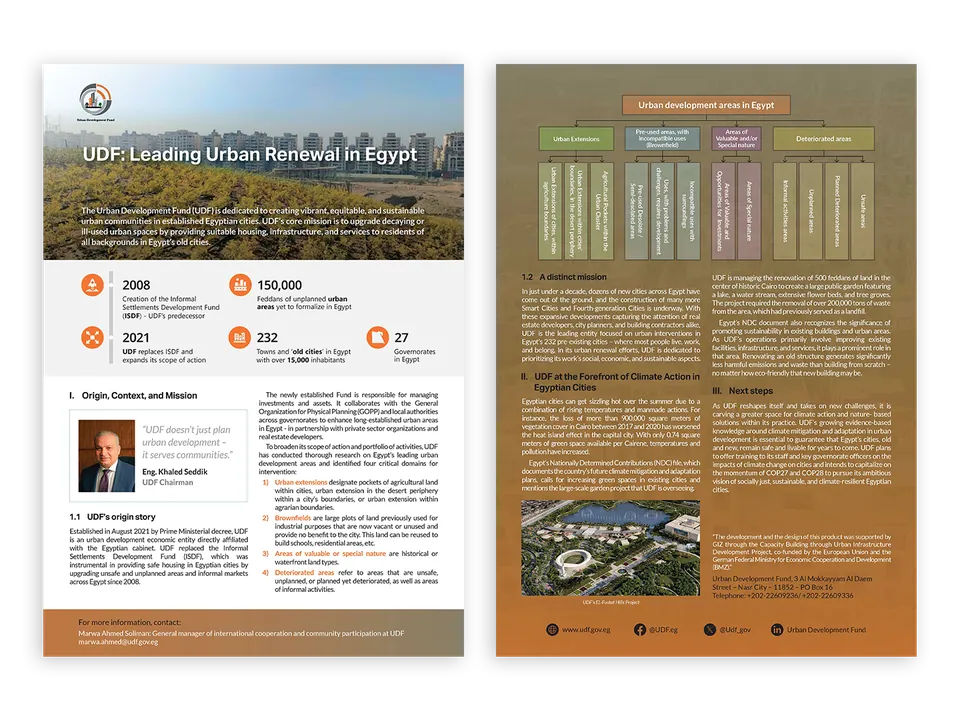Click the 'Deteriorated areas' diagram header box
Image resolution: width=960 pixels, height=720 pixels.
click(823, 139)
